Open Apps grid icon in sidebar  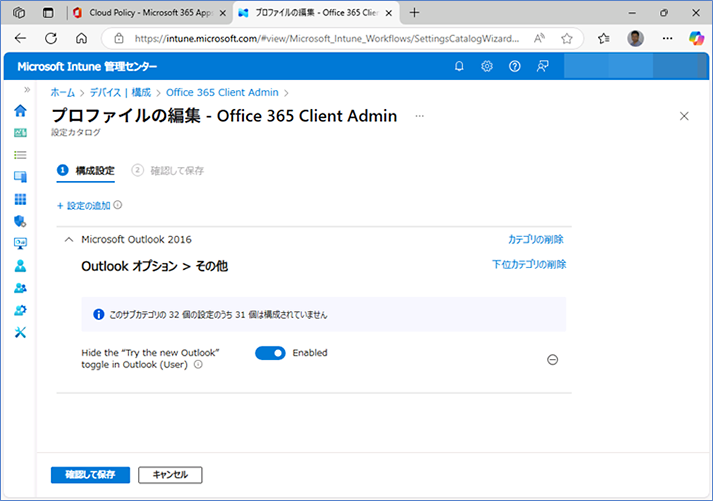pos(20,199)
